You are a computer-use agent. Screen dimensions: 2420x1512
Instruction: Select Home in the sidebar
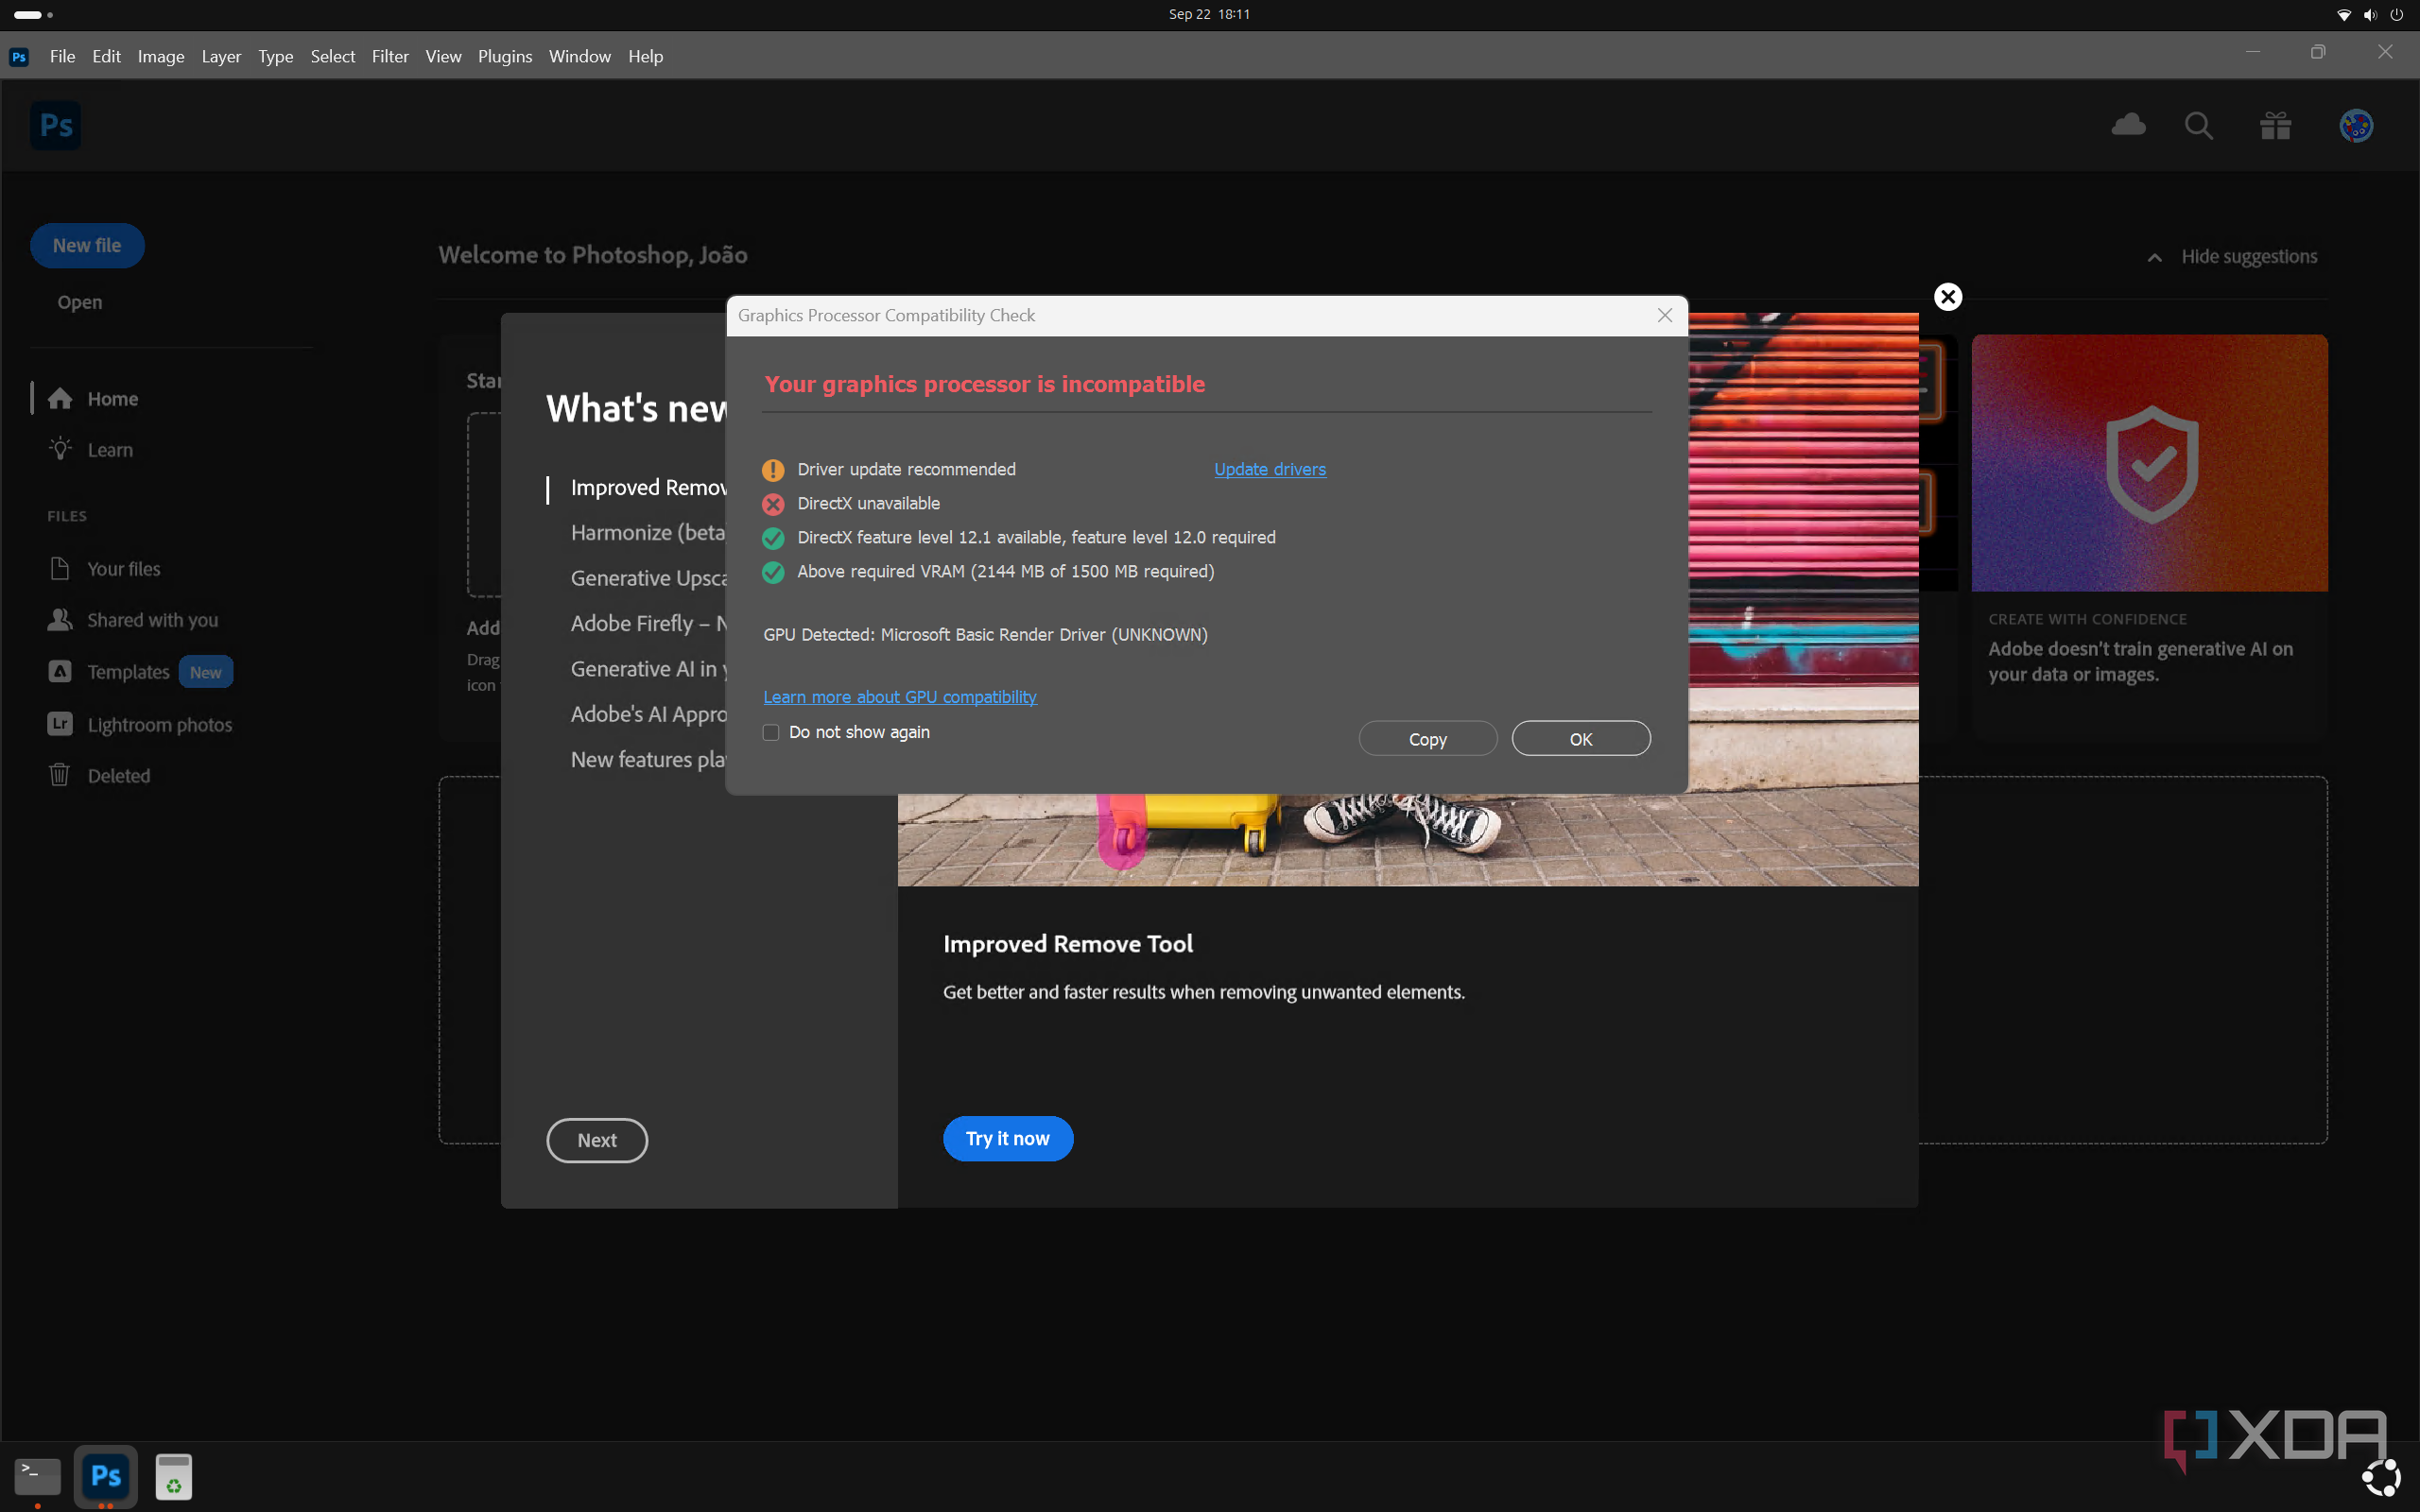tap(112, 398)
